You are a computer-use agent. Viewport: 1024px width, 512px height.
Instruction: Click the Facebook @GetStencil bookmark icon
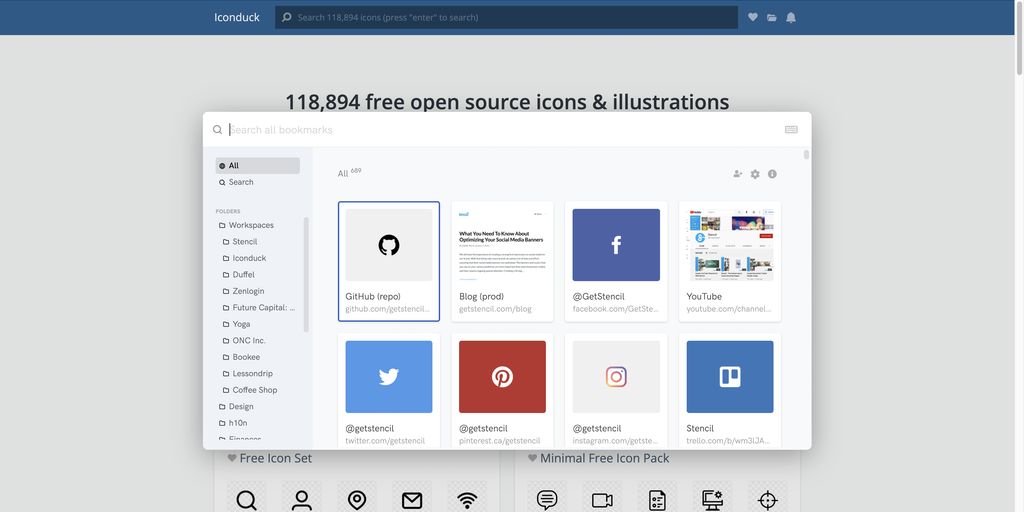coord(616,245)
